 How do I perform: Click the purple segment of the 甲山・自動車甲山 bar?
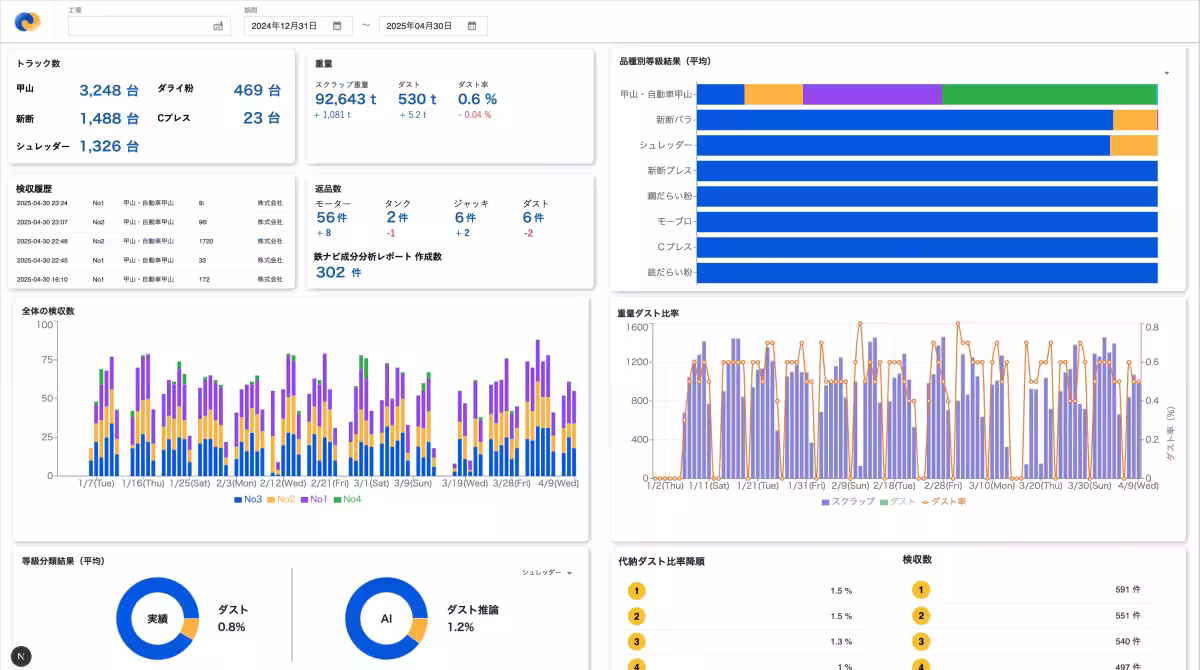click(871, 95)
